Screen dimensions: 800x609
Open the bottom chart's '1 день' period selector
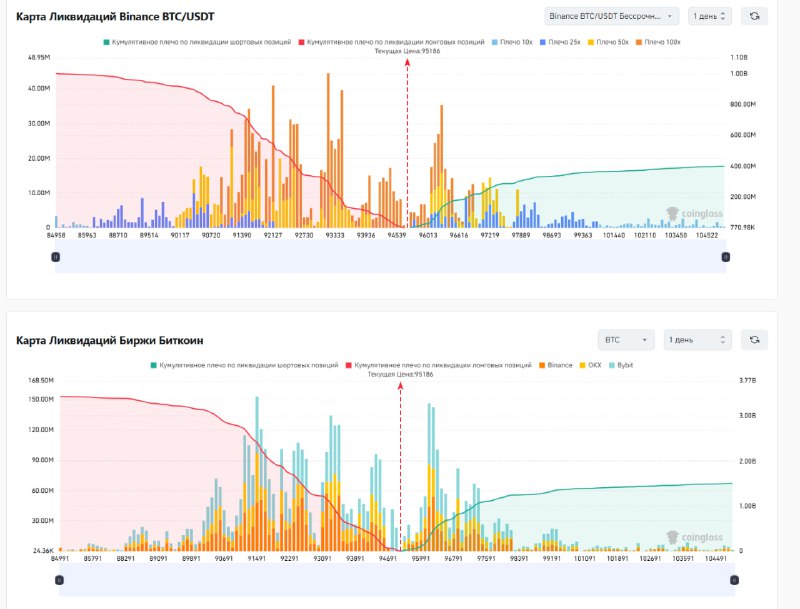pyautogui.click(x=696, y=340)
